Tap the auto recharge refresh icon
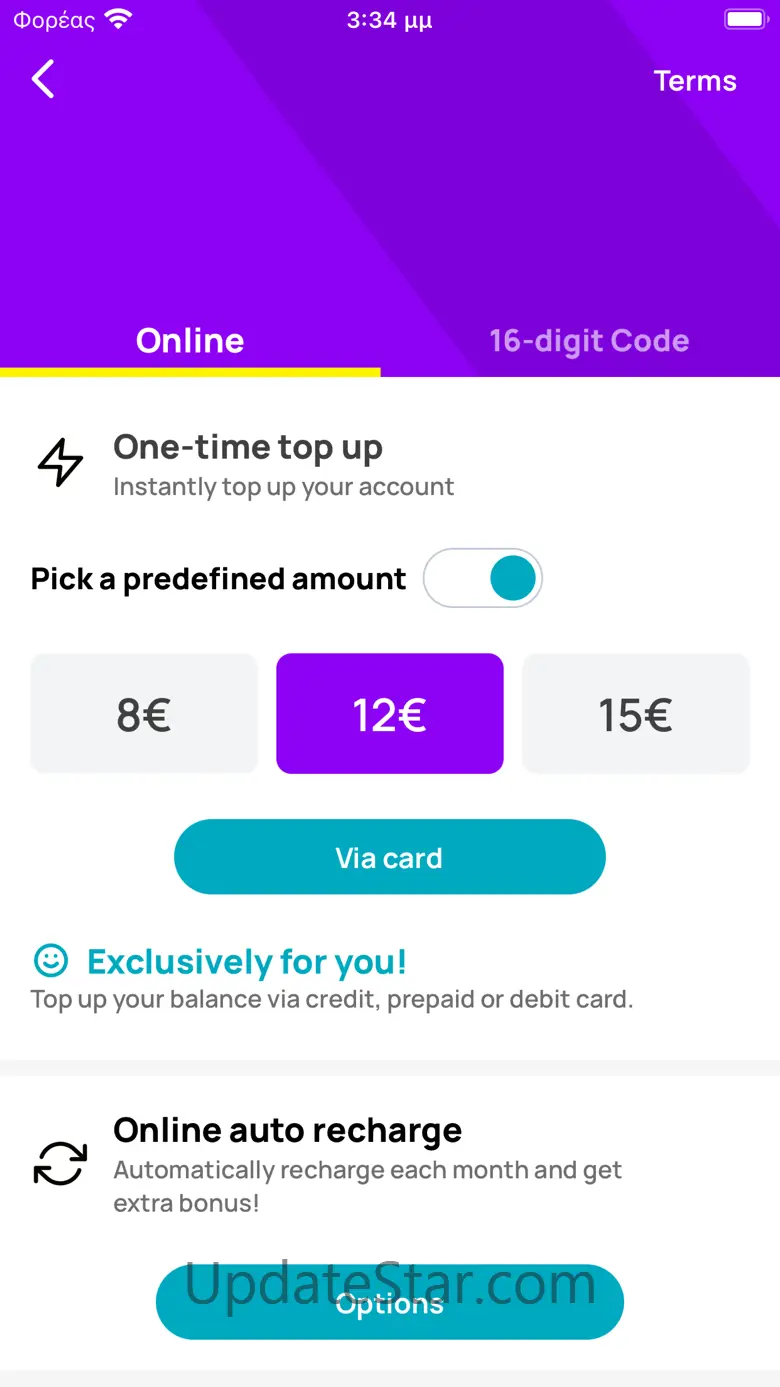The width and height of the screenshot is (780, 1387). (60, 1164)
